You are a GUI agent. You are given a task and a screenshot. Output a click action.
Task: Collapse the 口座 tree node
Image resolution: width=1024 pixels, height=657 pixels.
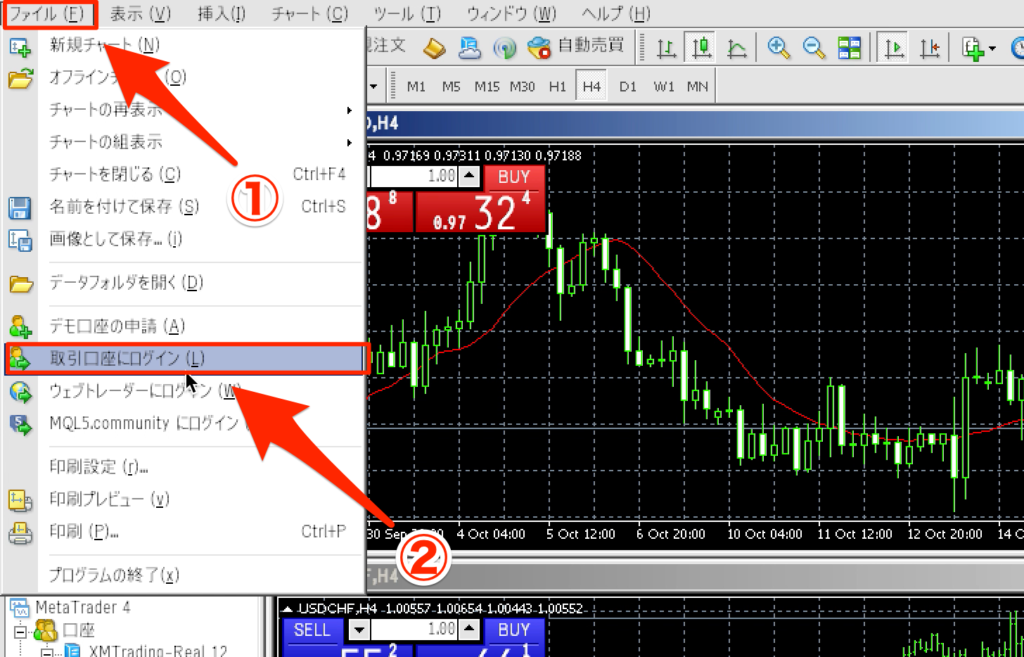tap(21, 631)
